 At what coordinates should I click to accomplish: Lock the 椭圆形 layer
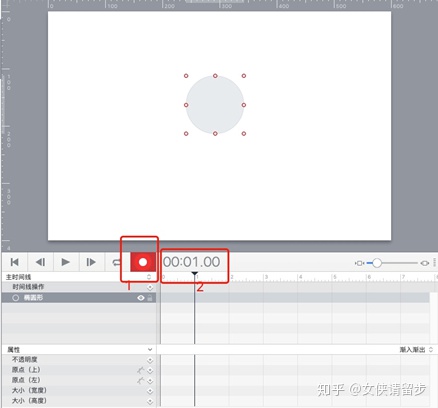150,298
